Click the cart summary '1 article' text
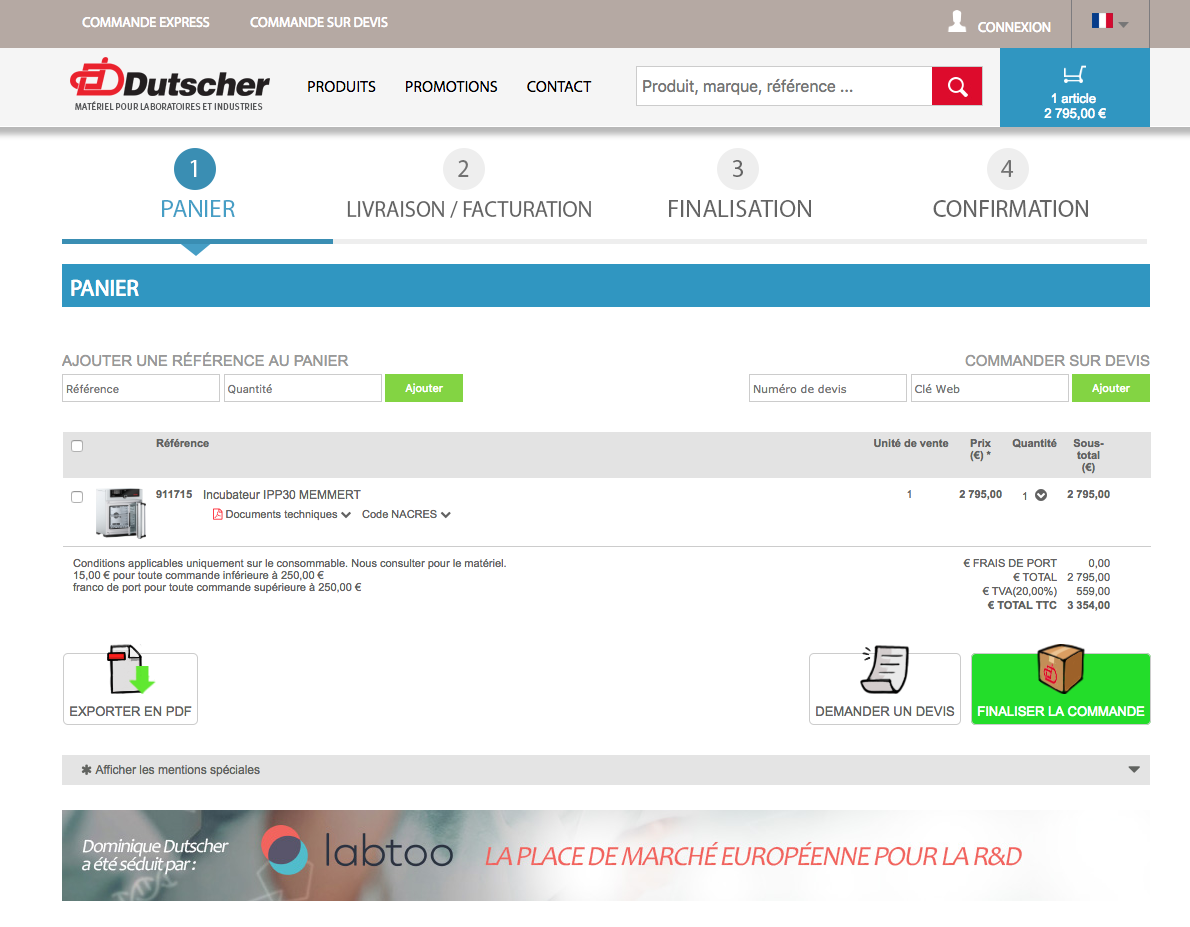This screenshot has width=1190, height=927. [x=1073, y=99]
